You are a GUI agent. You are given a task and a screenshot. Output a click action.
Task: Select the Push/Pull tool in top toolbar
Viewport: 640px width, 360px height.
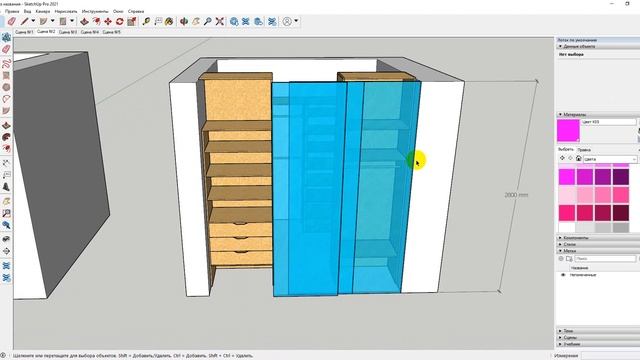[84, 21]
